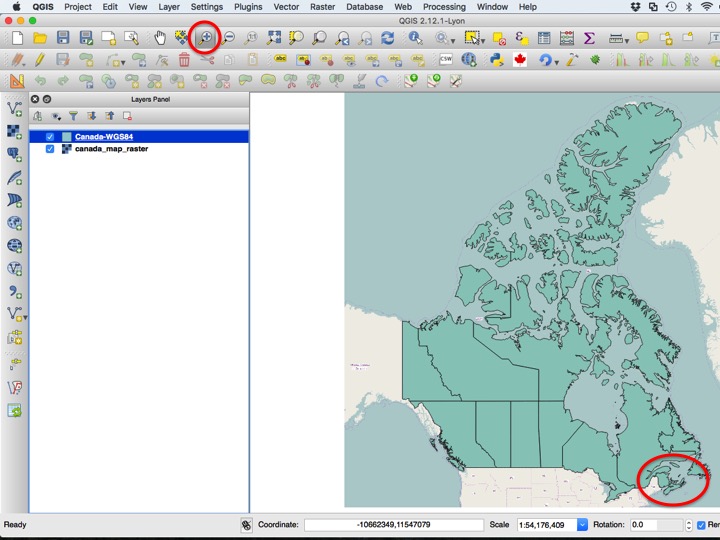Remove selected layer from Layers Panel

[x=127, y=116]
